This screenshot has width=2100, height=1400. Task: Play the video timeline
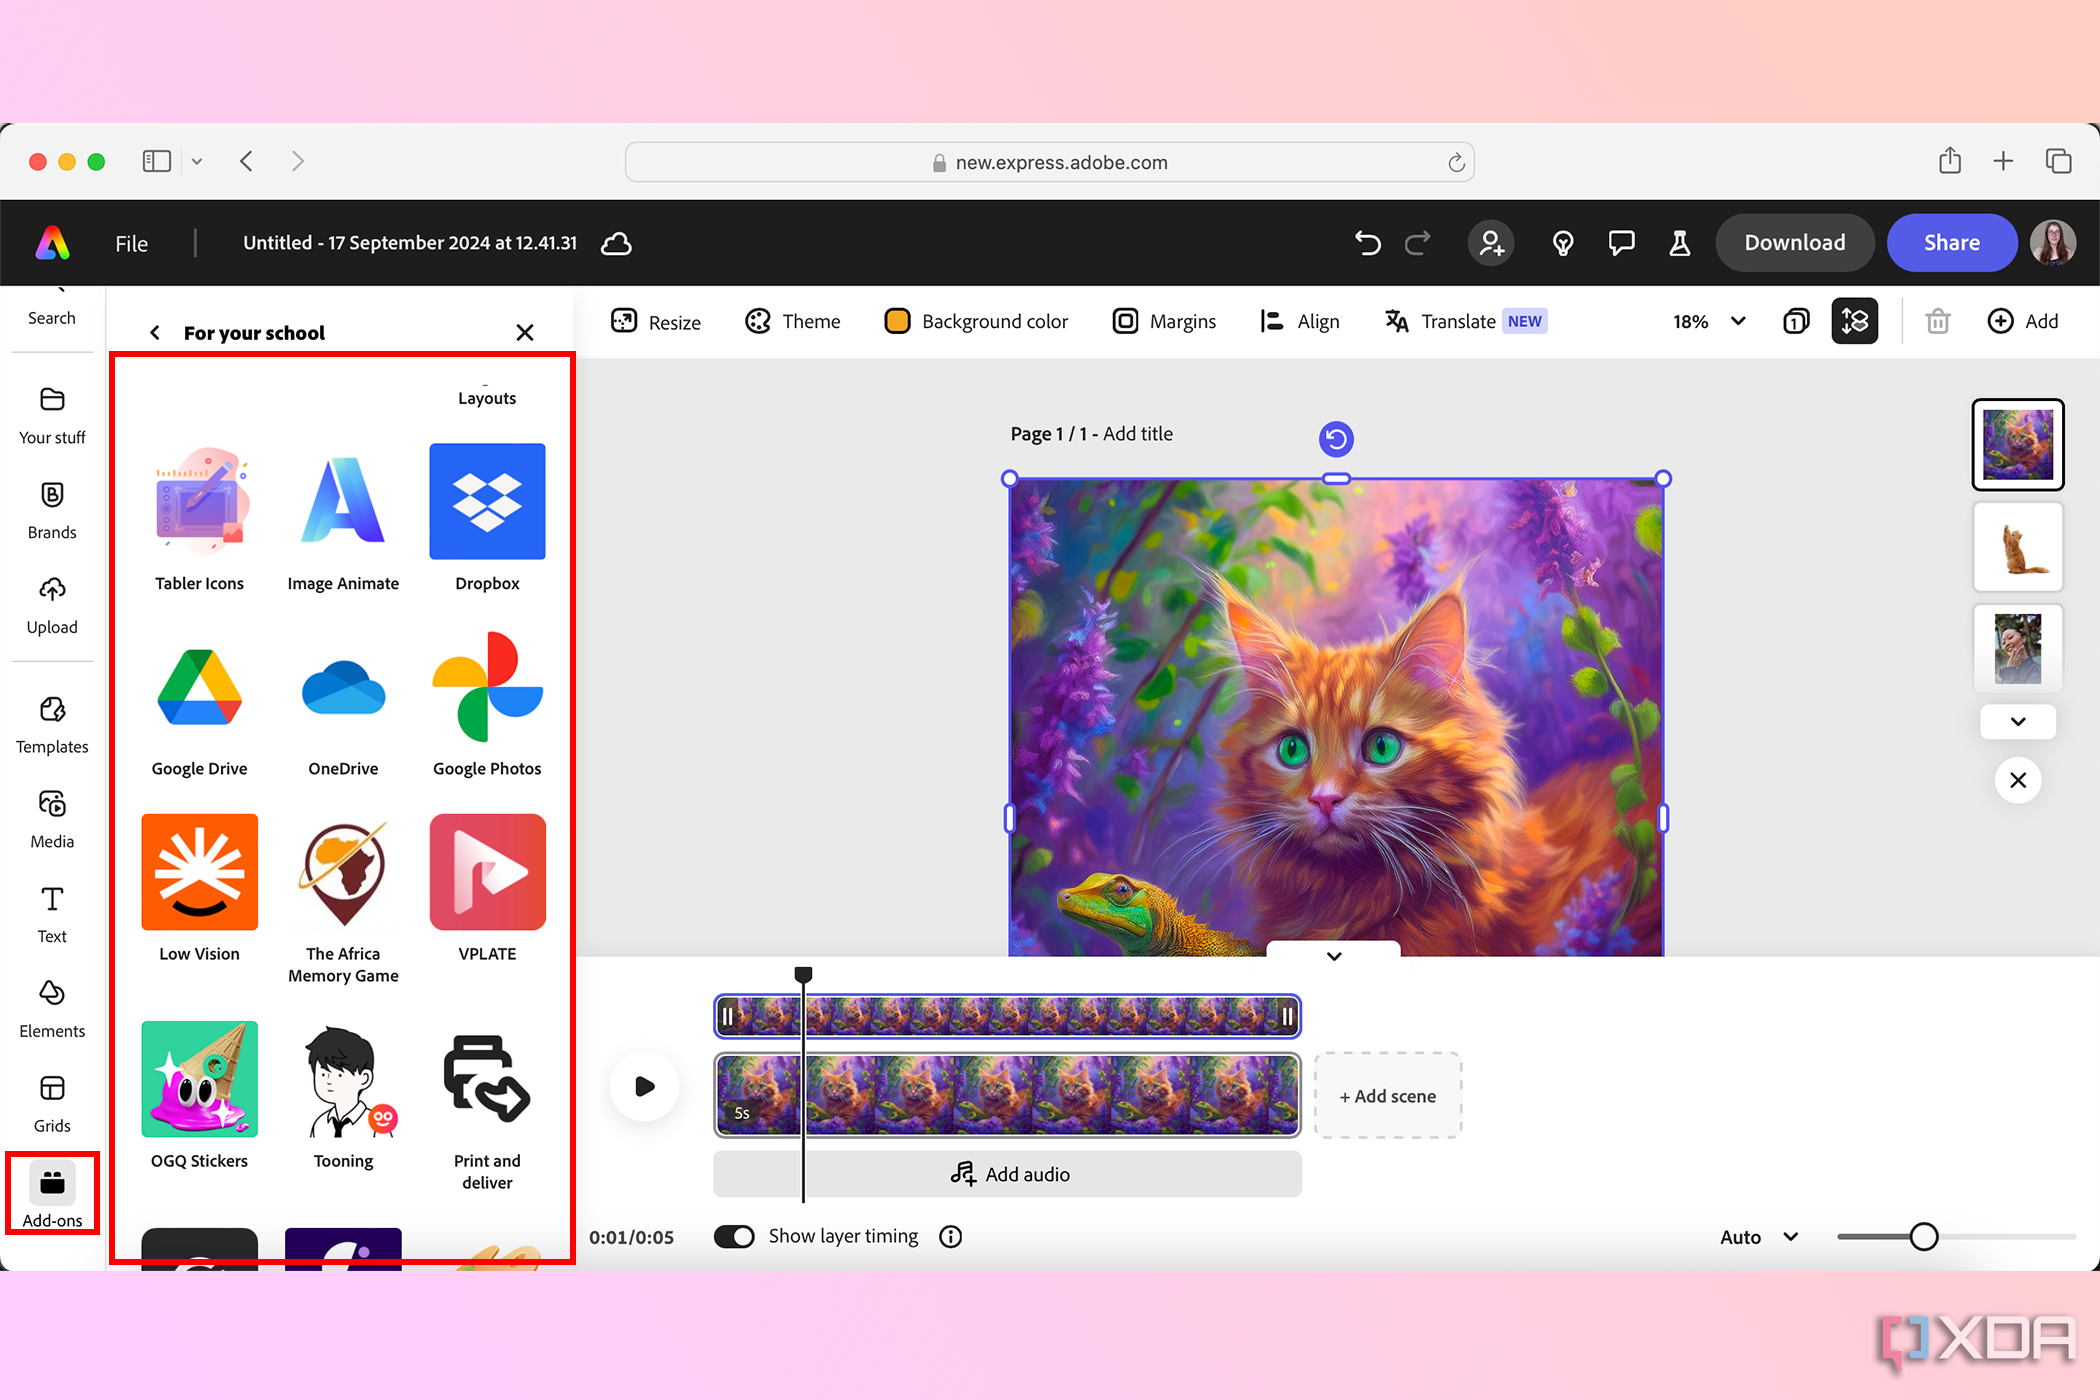(x=645, y=1086)
